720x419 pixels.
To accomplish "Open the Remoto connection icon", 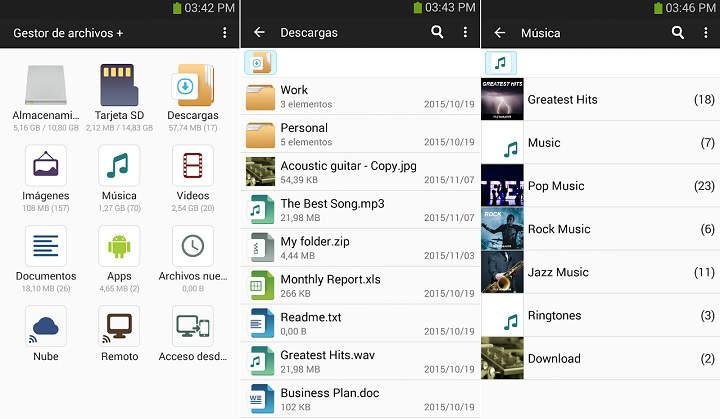I will [x=119, y=327].
